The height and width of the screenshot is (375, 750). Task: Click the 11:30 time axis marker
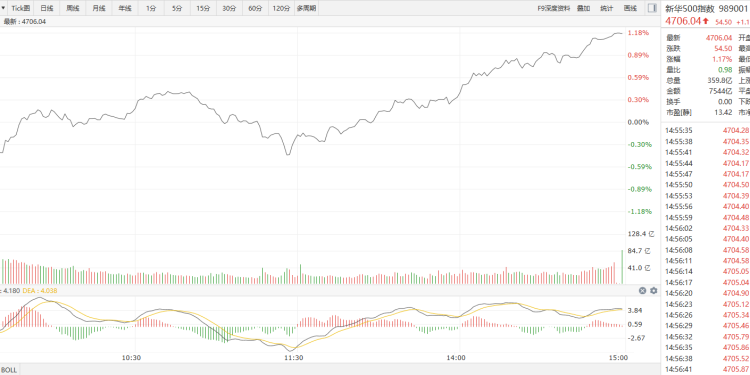coord(294,358)
